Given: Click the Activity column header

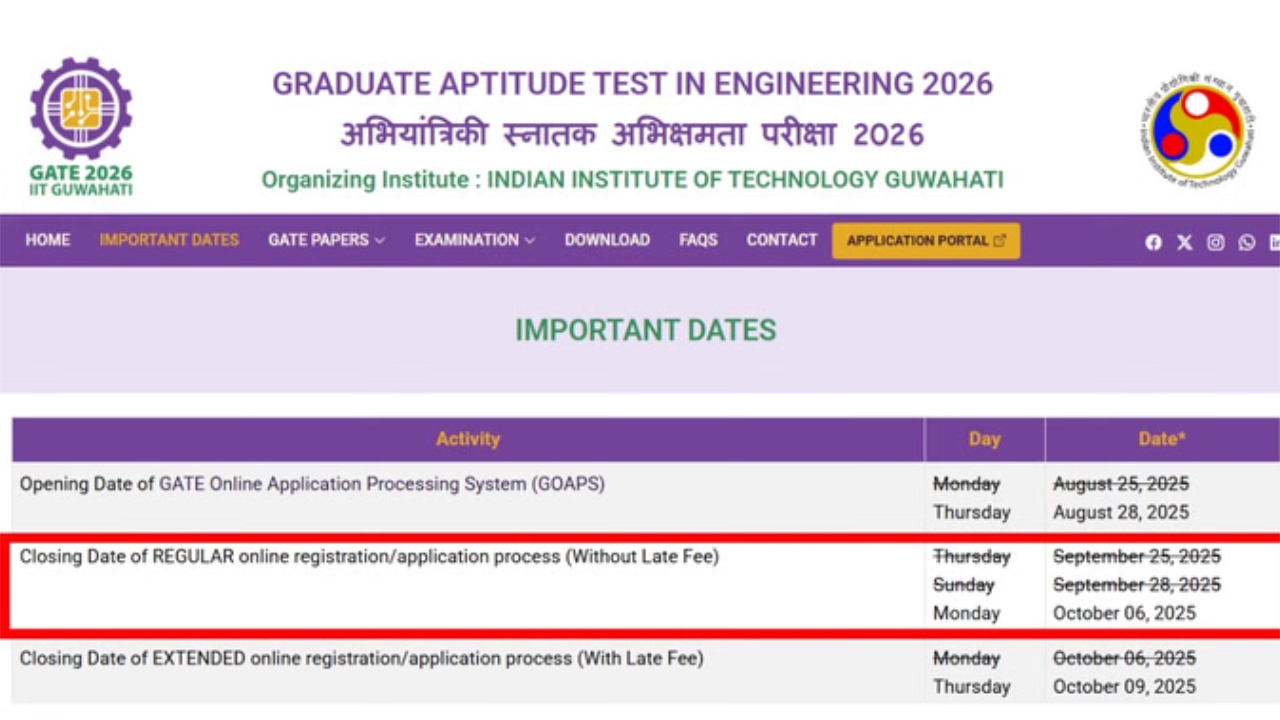Looking at the screenshot, I should pyautogui.click(x=467, y=438).
